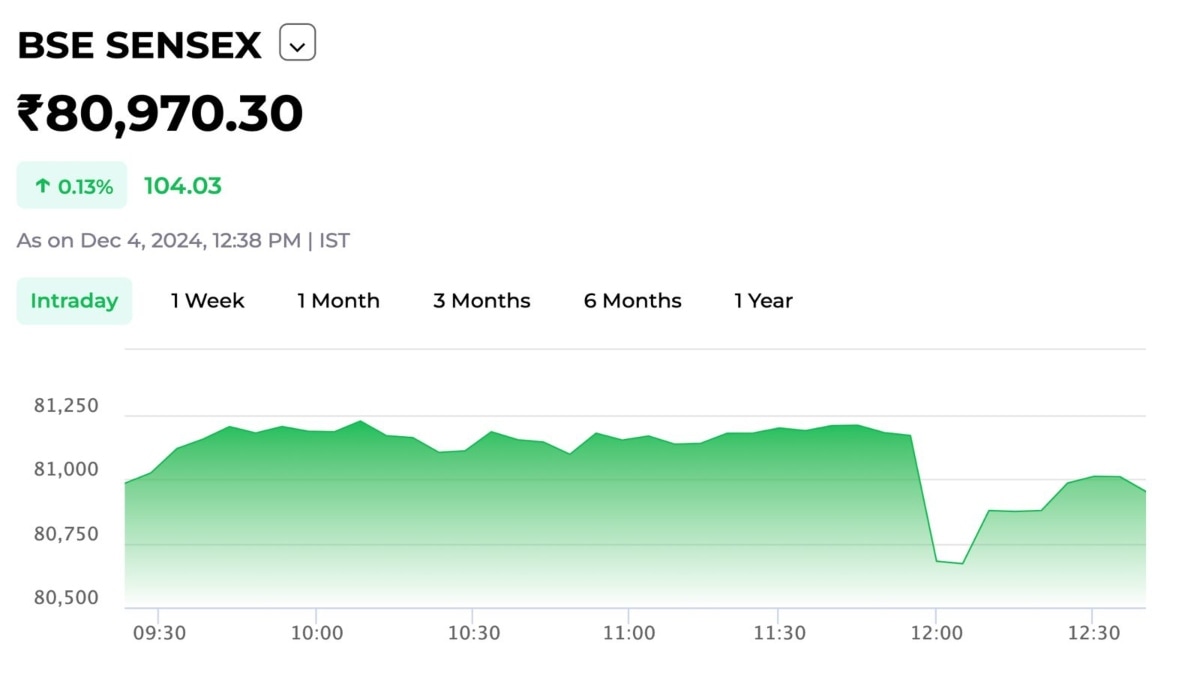Screen dimensions: 1200x675
Task: Click the 12:00 time axis label
Action: tap(937, 633)
